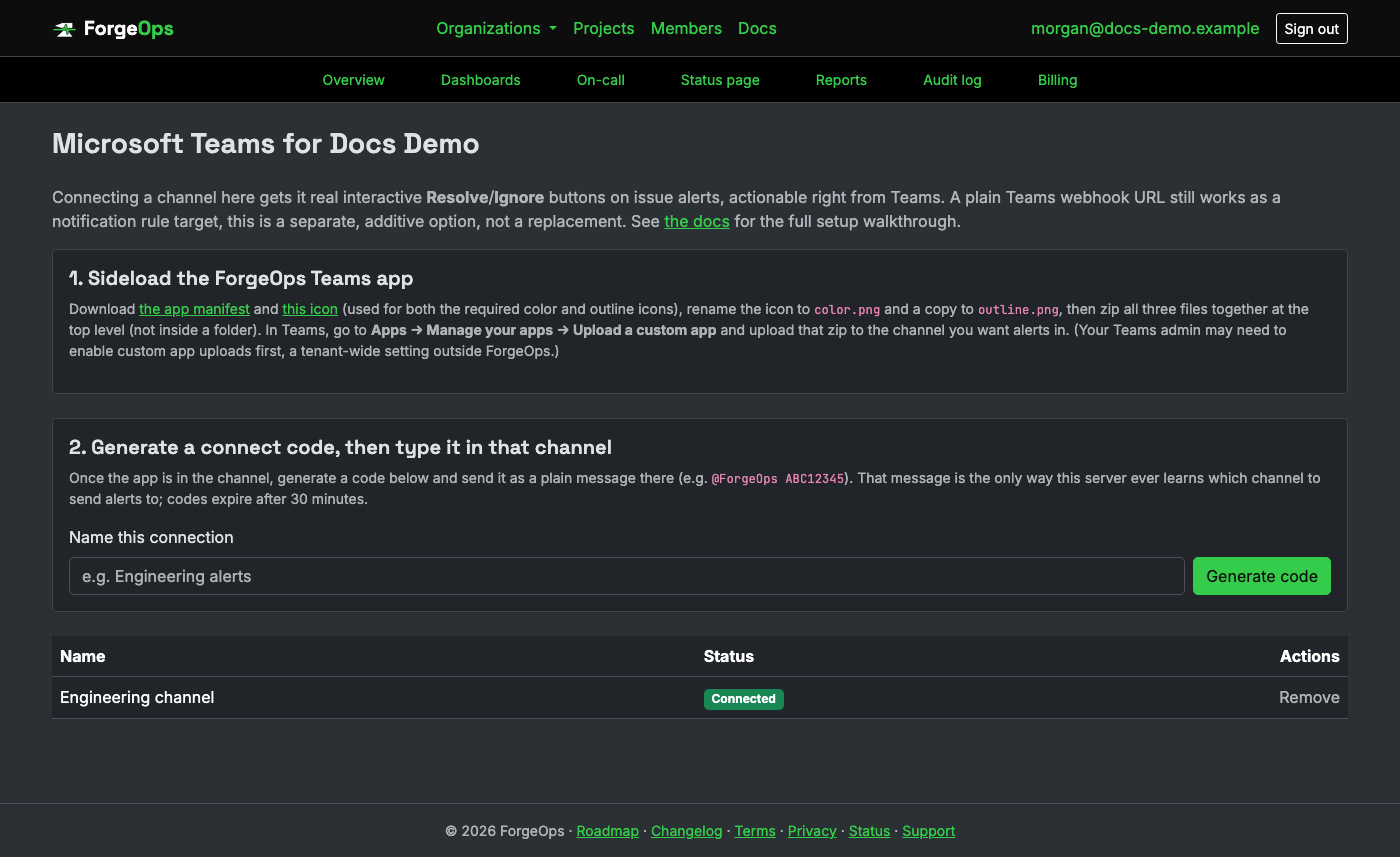Focus the 'Name this connection' input field

[x=627, y=576]
